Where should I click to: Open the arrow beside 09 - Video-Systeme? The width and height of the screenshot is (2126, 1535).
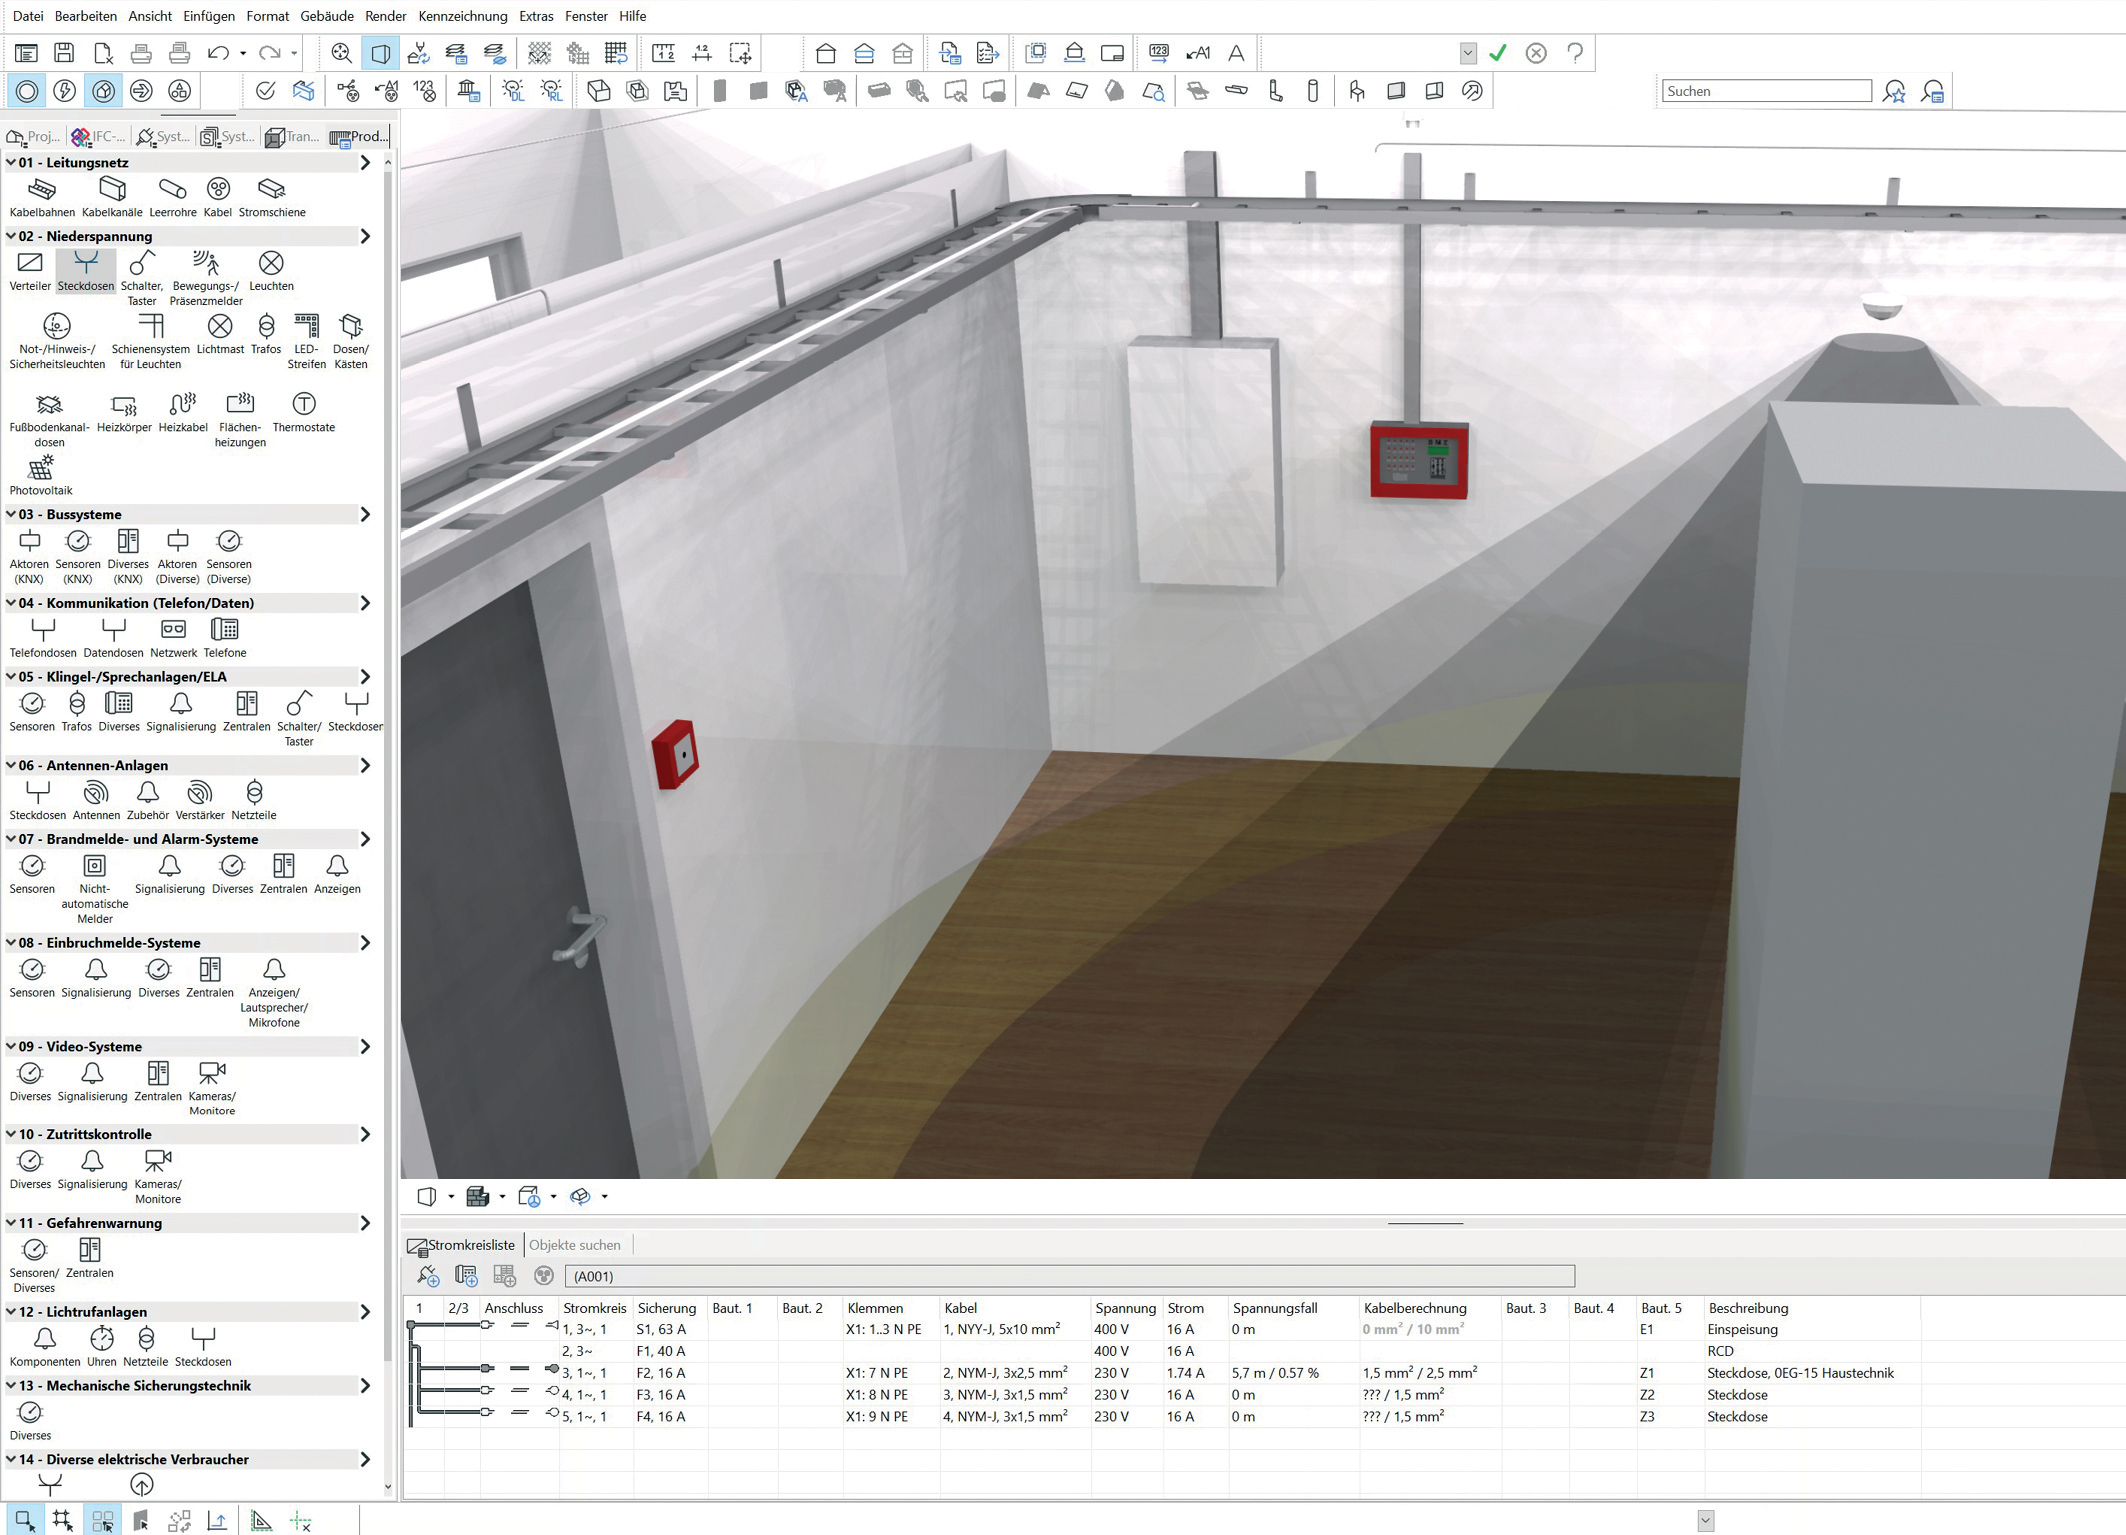[365, 1047]
